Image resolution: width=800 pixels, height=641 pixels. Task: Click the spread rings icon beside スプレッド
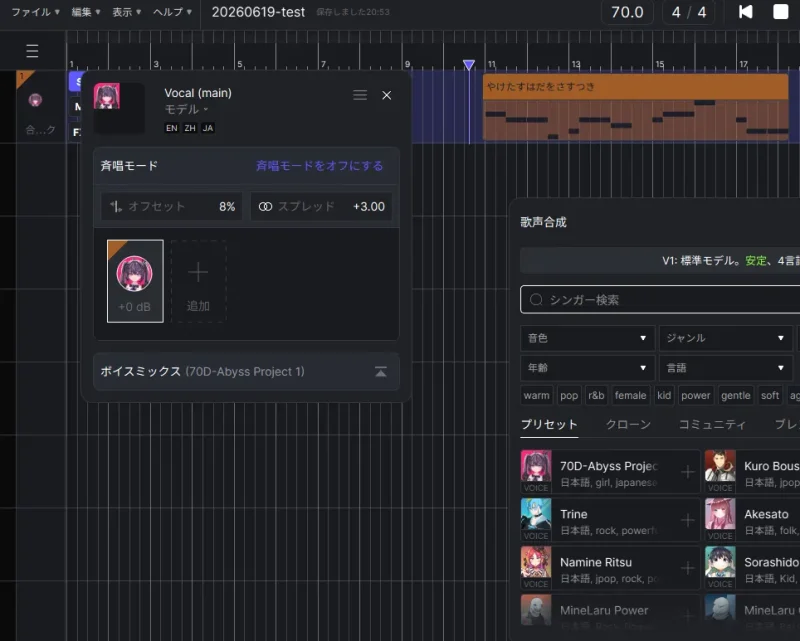[x=265, y=206]
